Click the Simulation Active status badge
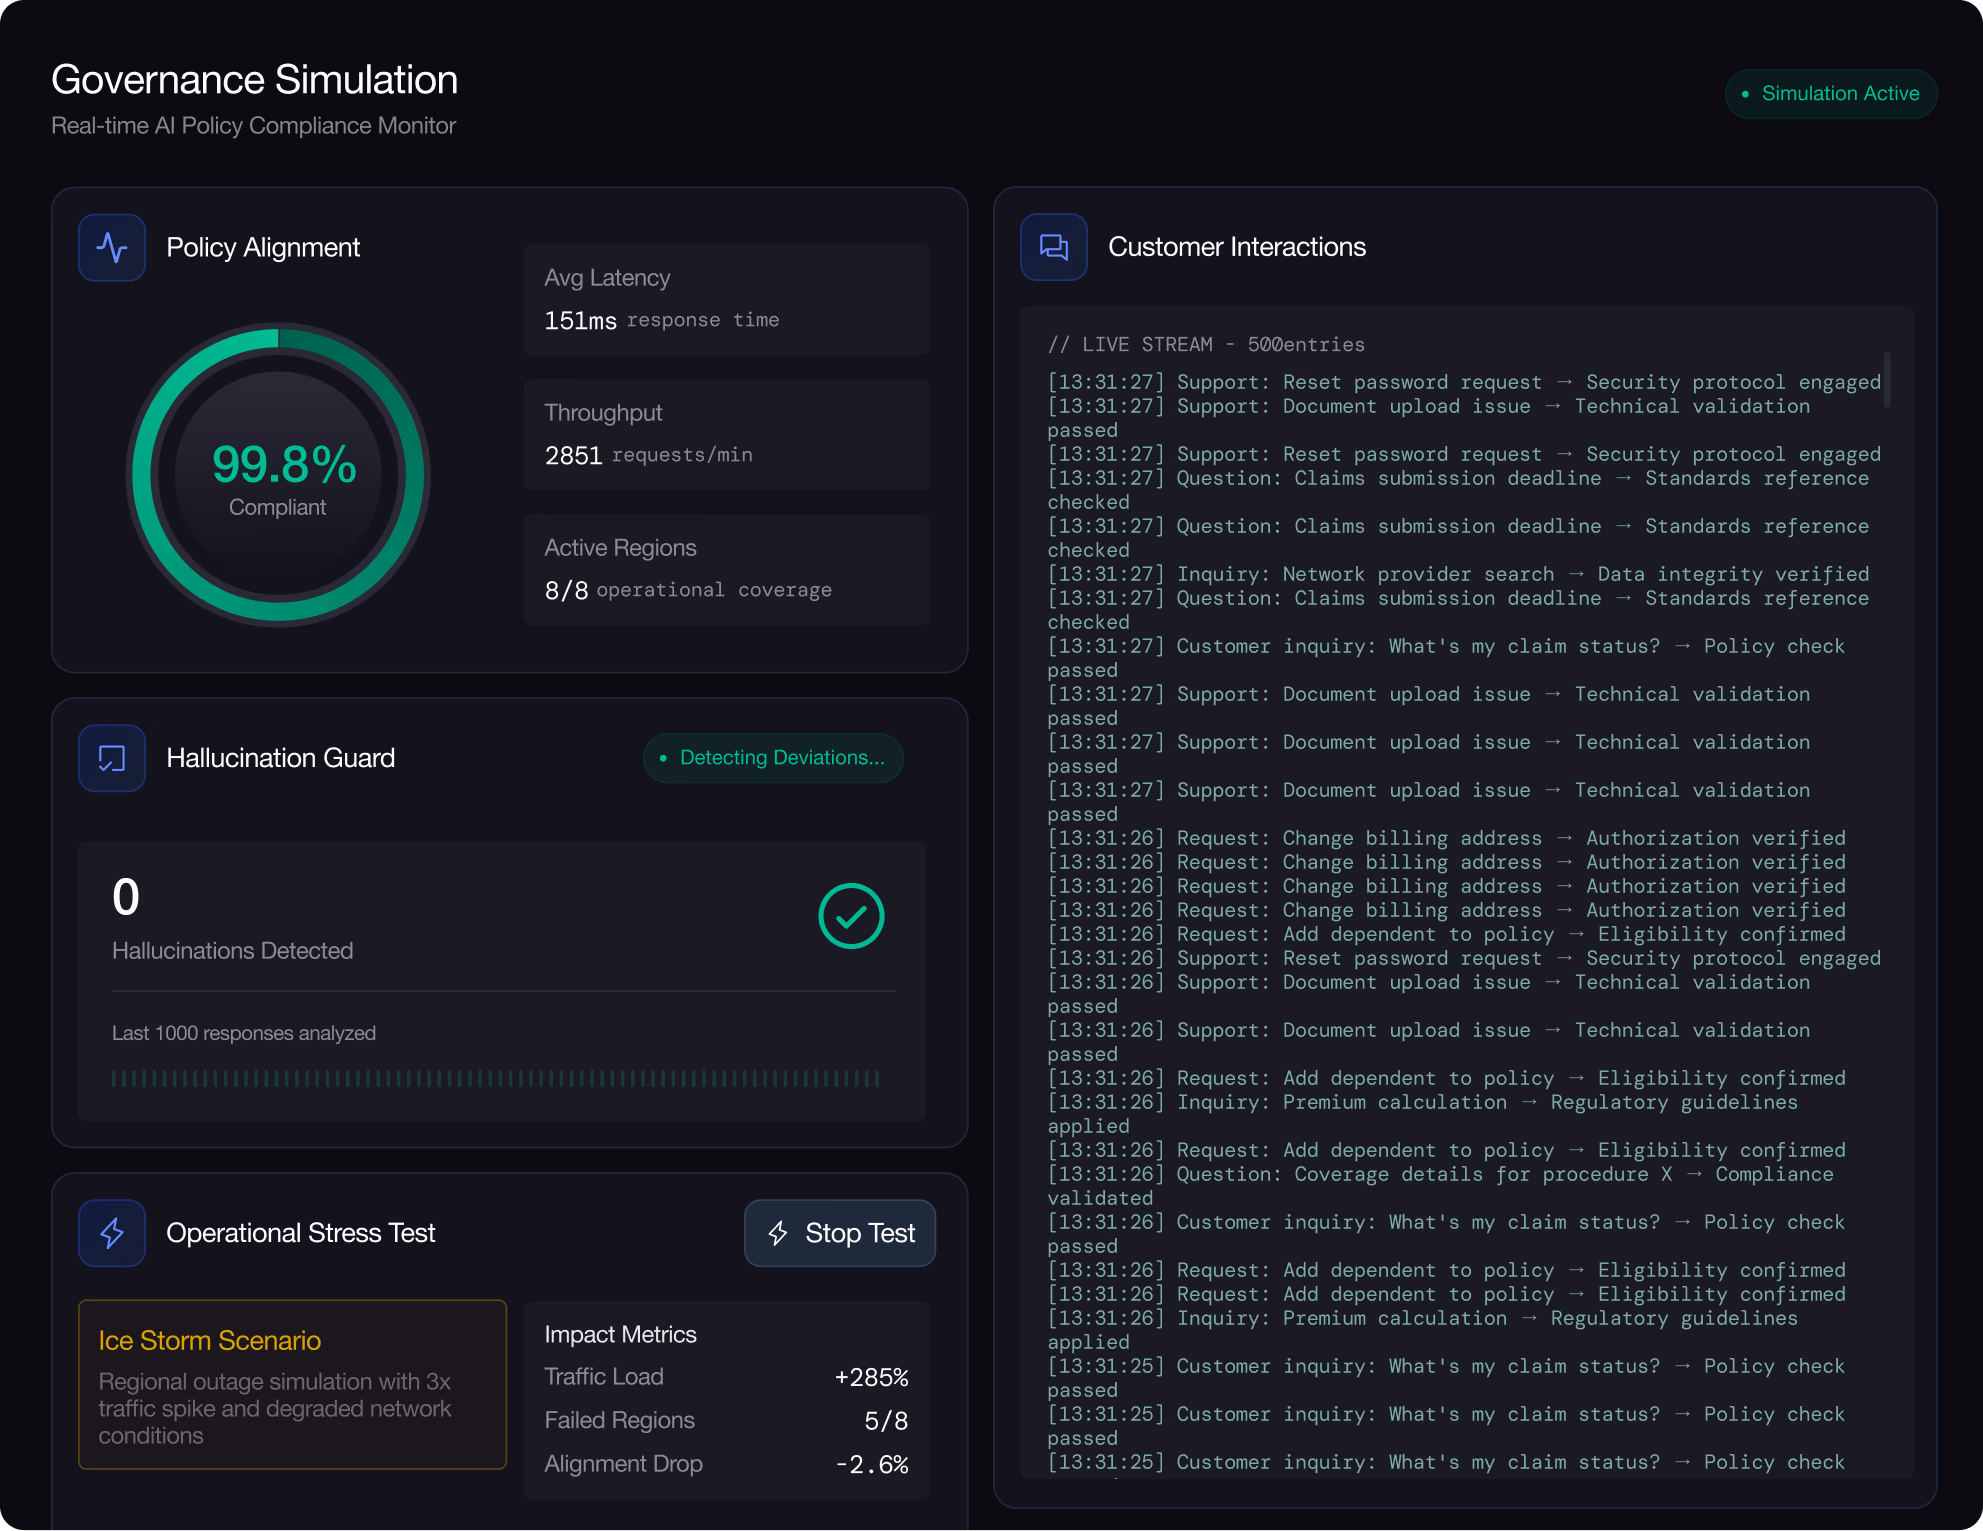The width and height of the screenshot is (1983, 1531). (1830, 94)
